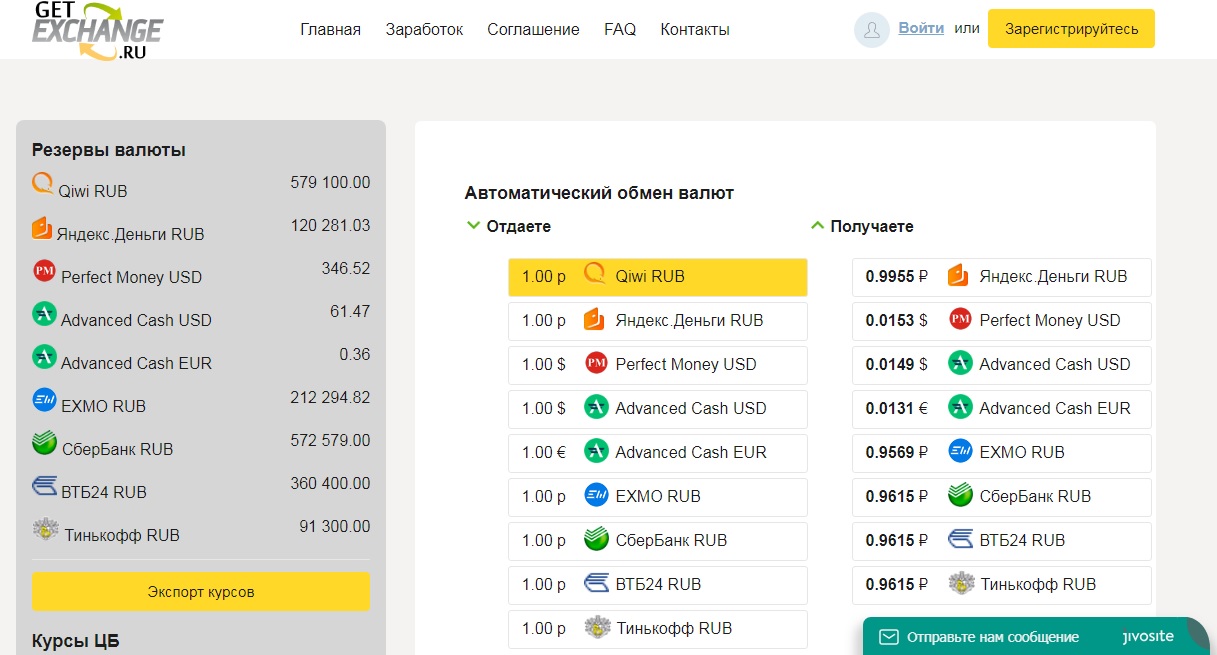Choose EXMO RUB as receive currency
The width and height of the screenshot is (1217, 655).
click(1001, 452)
